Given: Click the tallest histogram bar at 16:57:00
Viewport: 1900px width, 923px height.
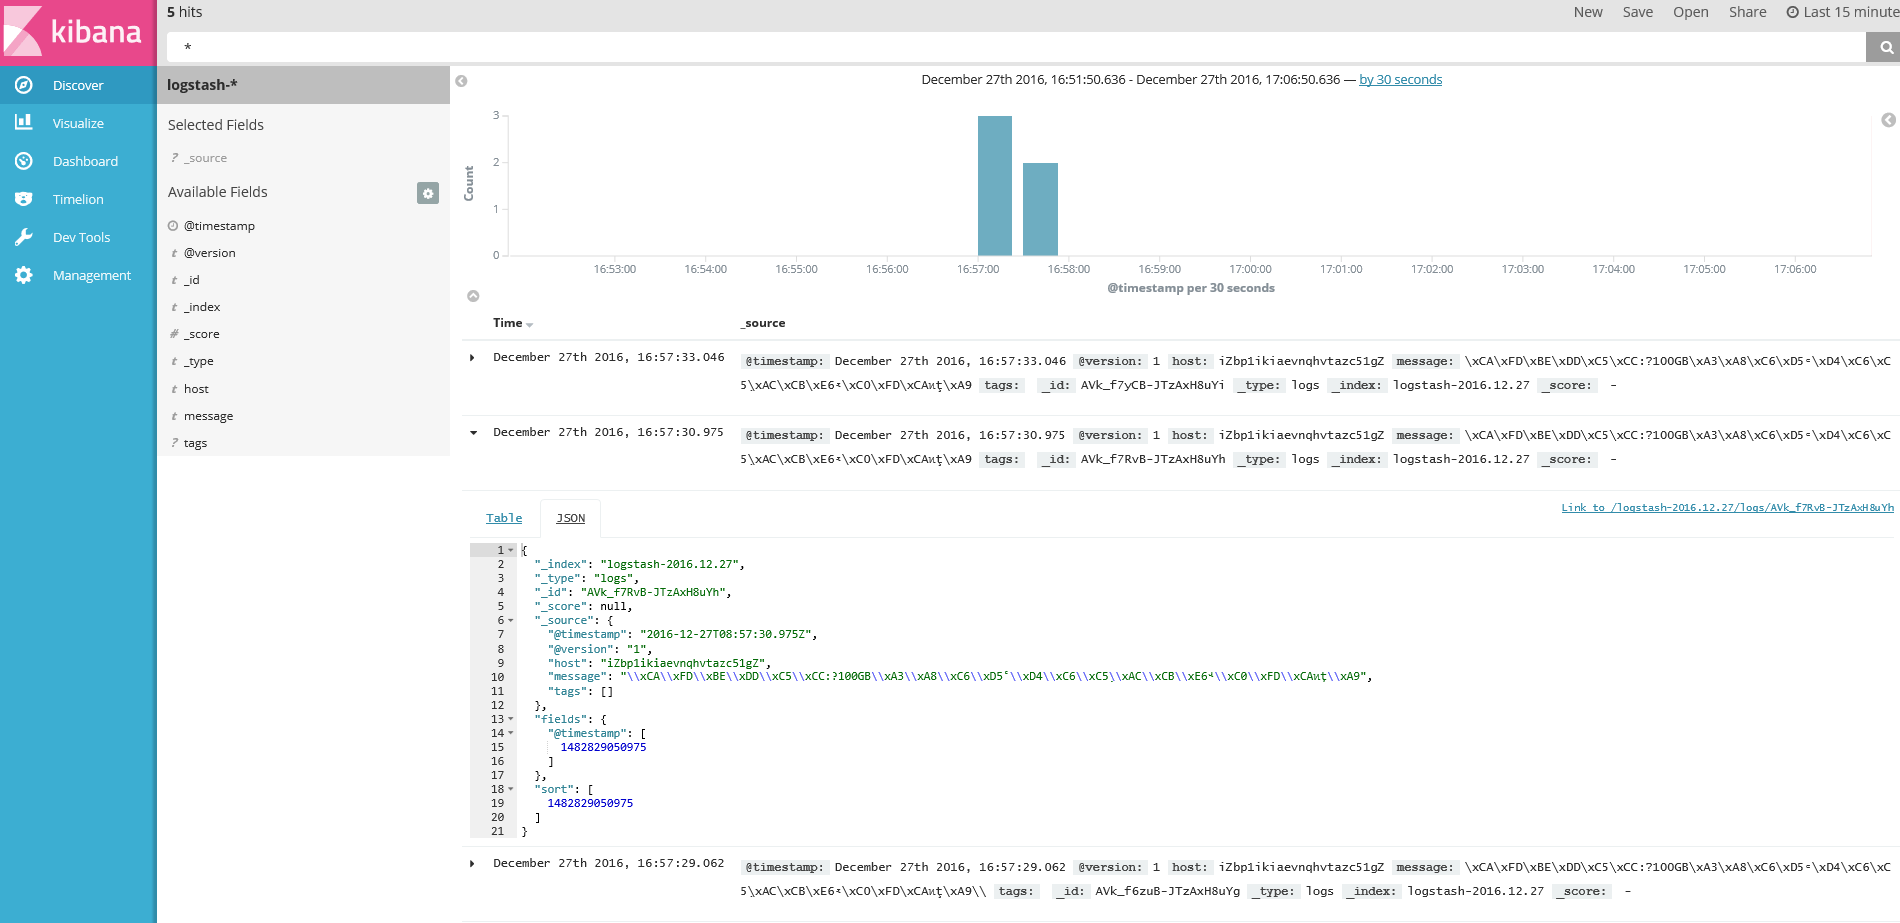Looking at the screenshot, I should coord(995,186).
